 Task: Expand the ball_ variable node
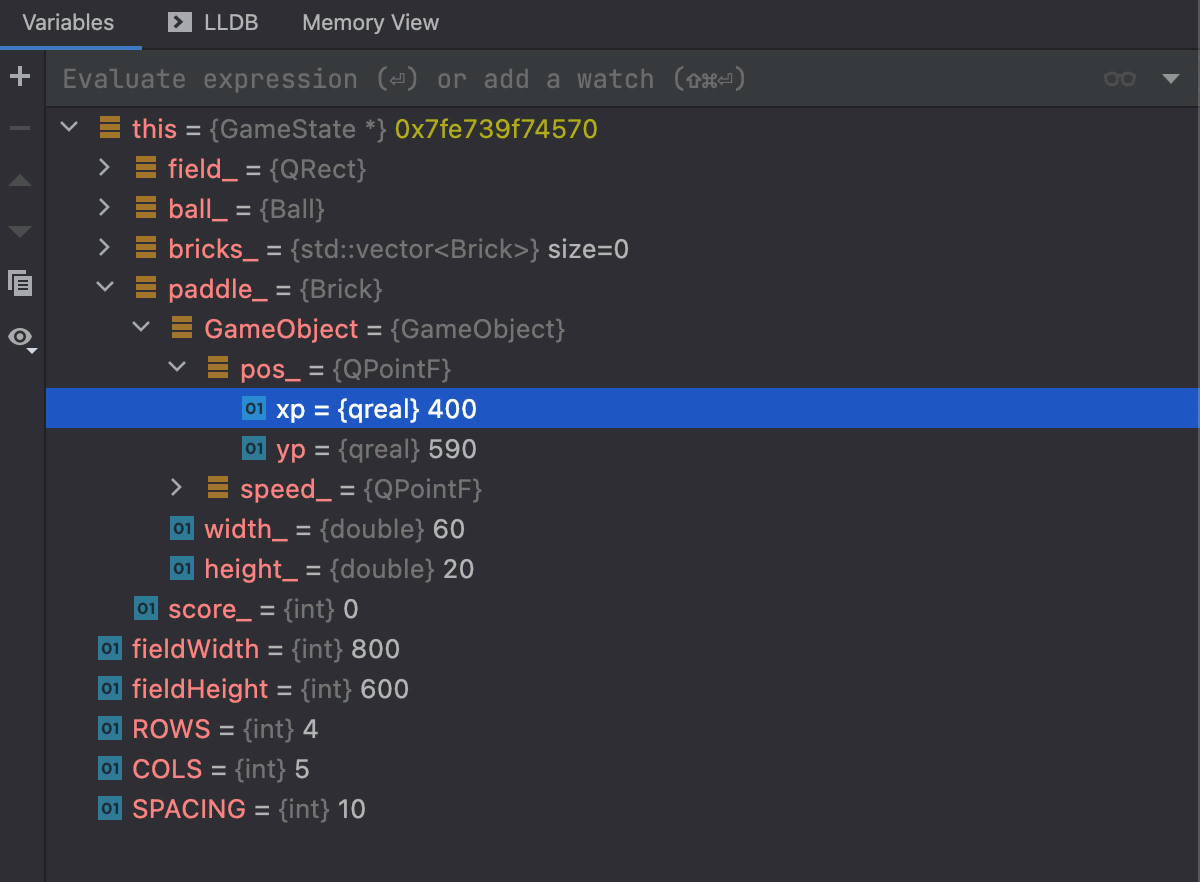point(104,208)
